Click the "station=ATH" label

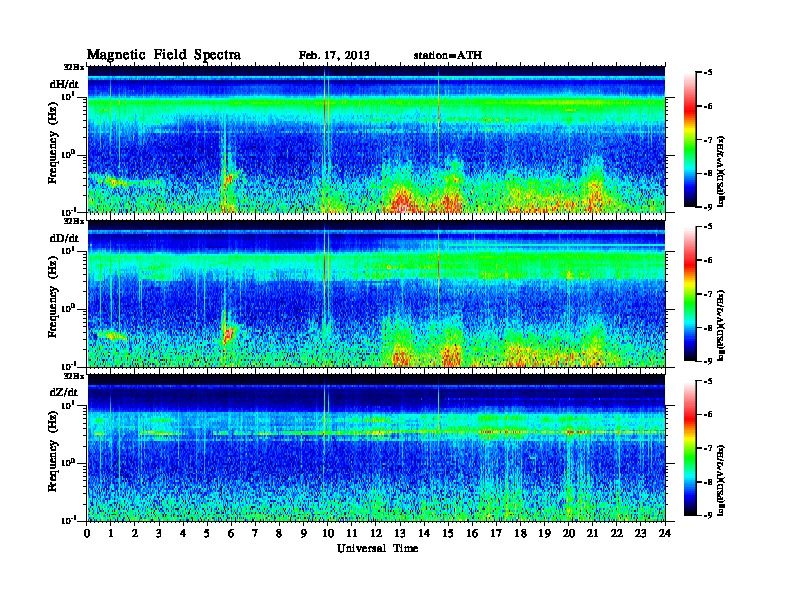tap(448, 56)
